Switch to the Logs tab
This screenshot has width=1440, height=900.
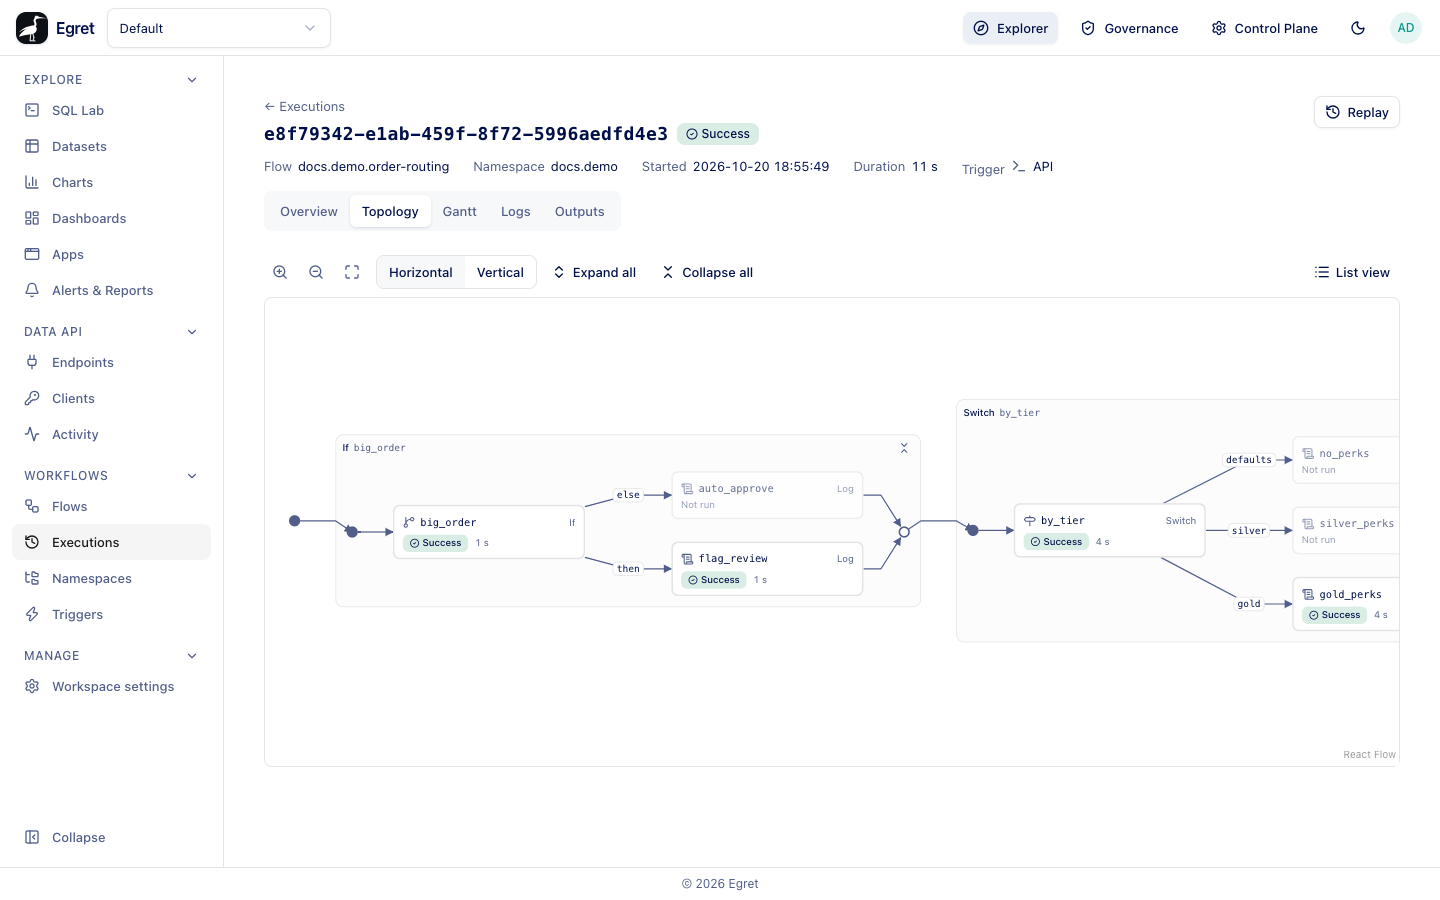[516, 211]
